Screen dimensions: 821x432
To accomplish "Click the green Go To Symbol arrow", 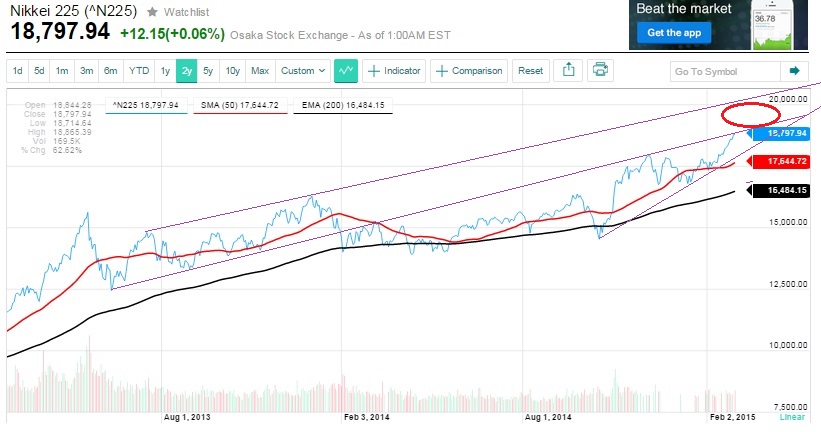I will point(795,71).
